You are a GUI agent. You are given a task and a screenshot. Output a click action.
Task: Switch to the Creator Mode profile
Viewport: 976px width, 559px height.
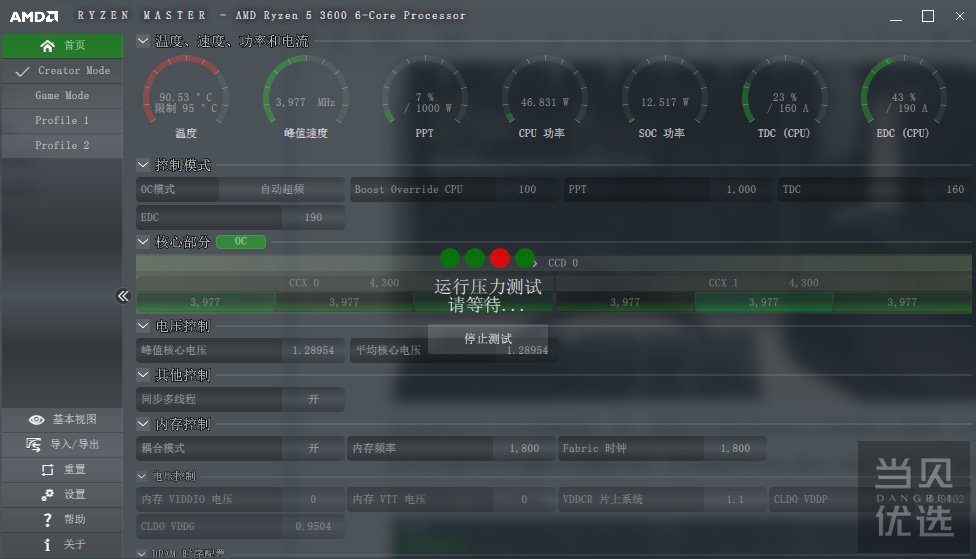point(62,70)
